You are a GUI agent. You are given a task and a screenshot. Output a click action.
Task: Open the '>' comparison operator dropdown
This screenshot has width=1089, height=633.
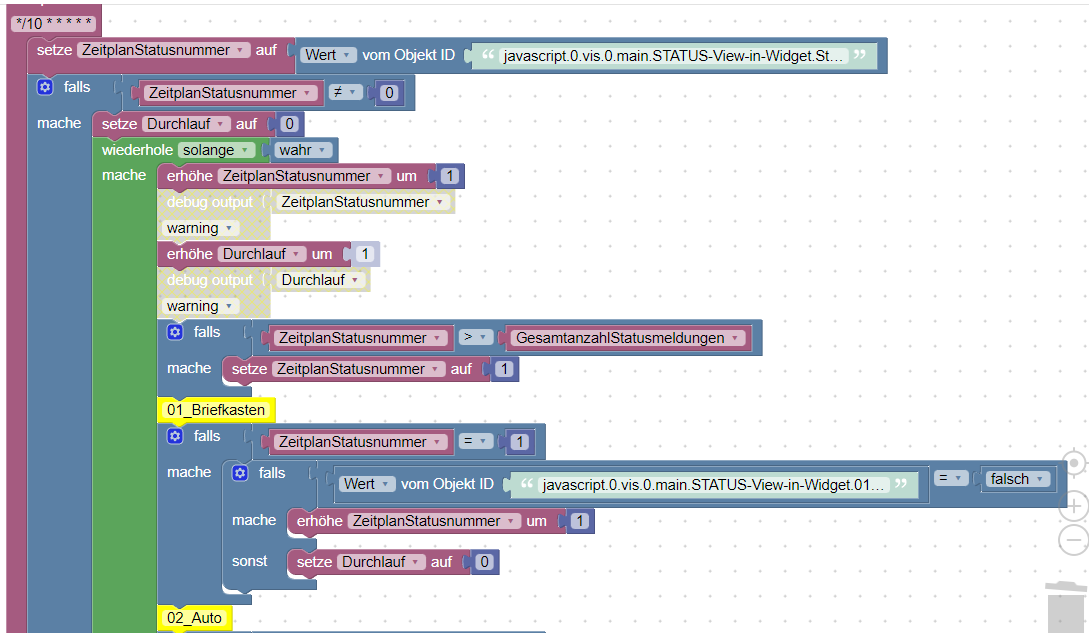(476, 337)
